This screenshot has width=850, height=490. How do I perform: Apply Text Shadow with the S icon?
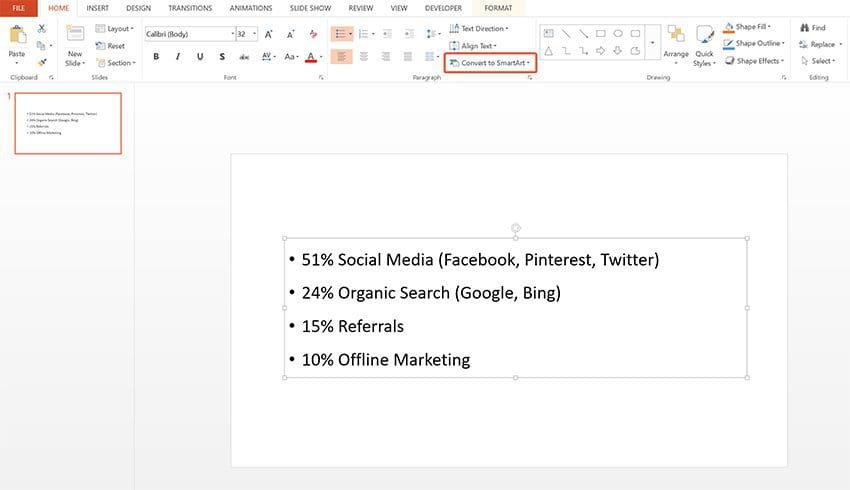[x=223, y=57]
